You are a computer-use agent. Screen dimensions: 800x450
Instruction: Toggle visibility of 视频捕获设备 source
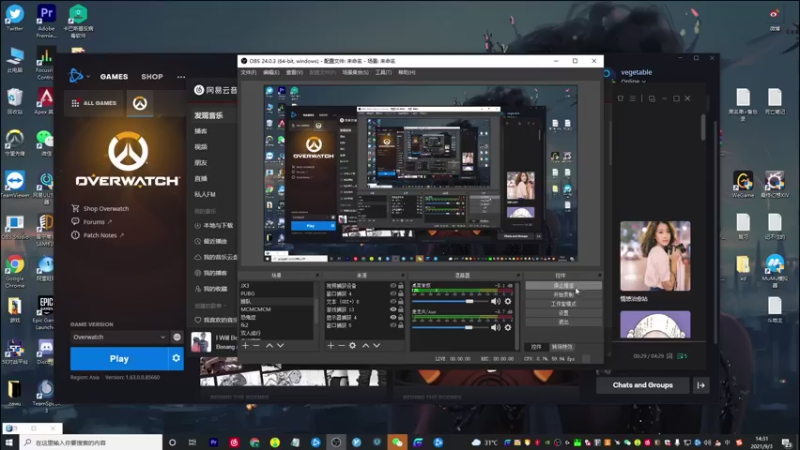click(393, 286)
